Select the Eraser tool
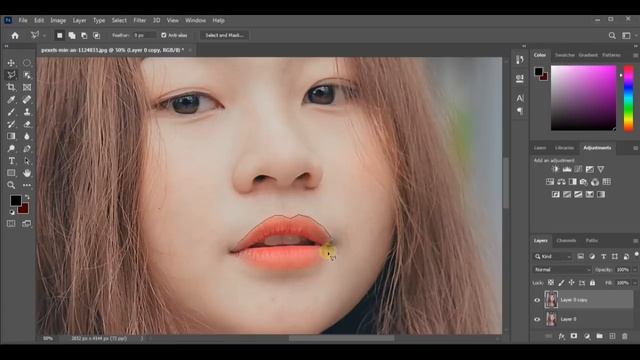The width and height of the screenshot is (640, 360). (27, 124)
